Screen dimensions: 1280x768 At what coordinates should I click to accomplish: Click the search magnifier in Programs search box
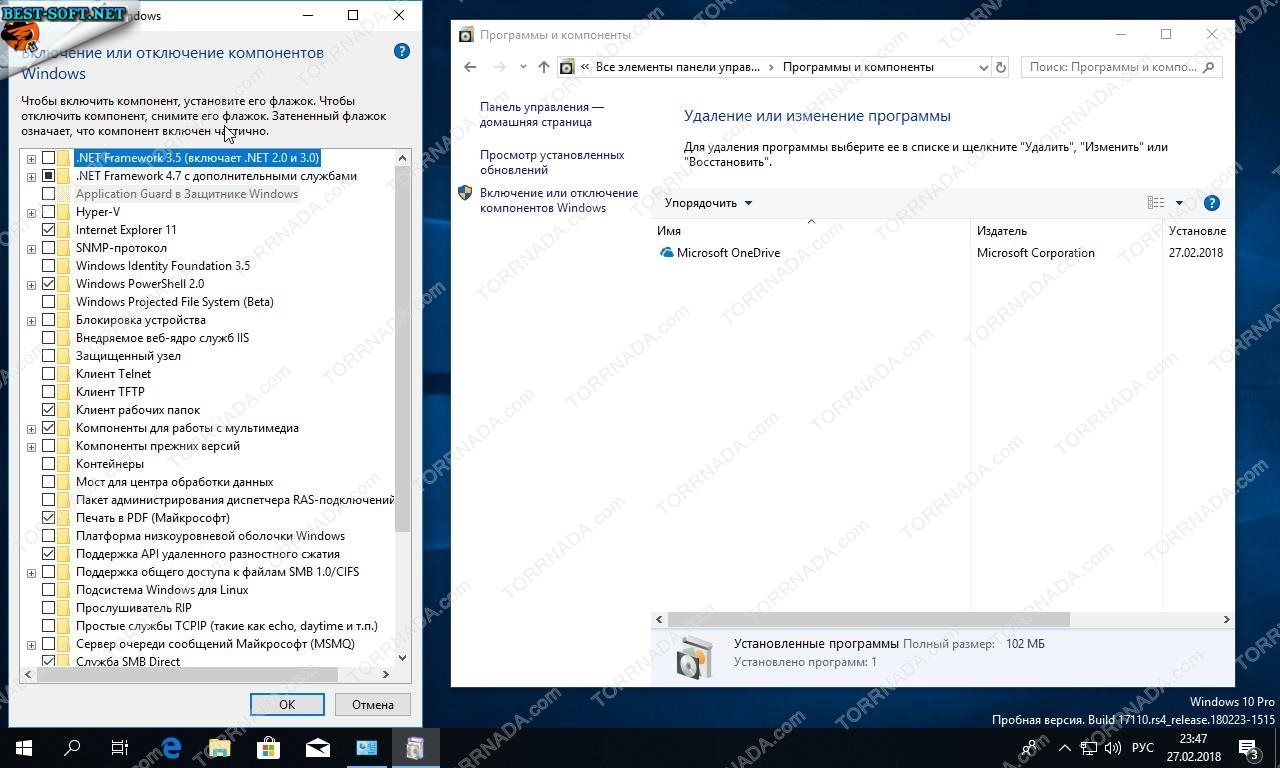tap(1208, 67)
